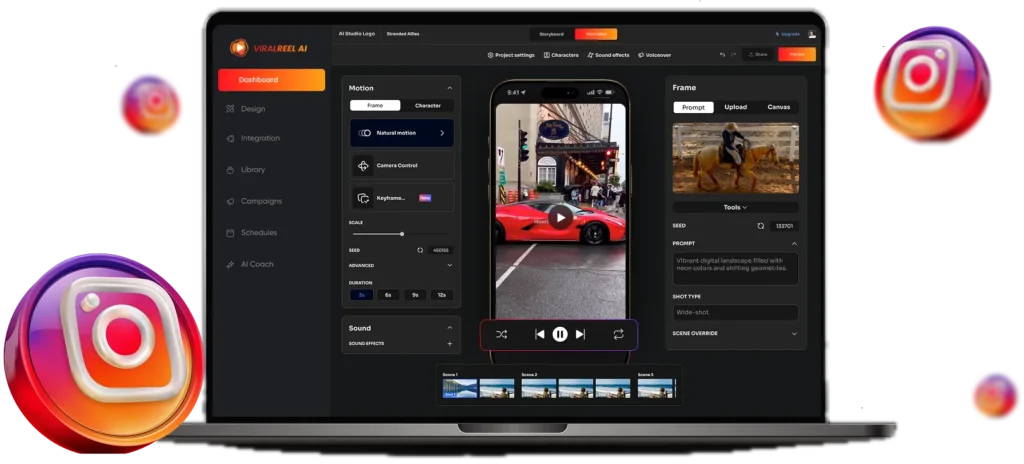
Task: Select the Upload tab in Frame panel
Action: tap(735, 107)
